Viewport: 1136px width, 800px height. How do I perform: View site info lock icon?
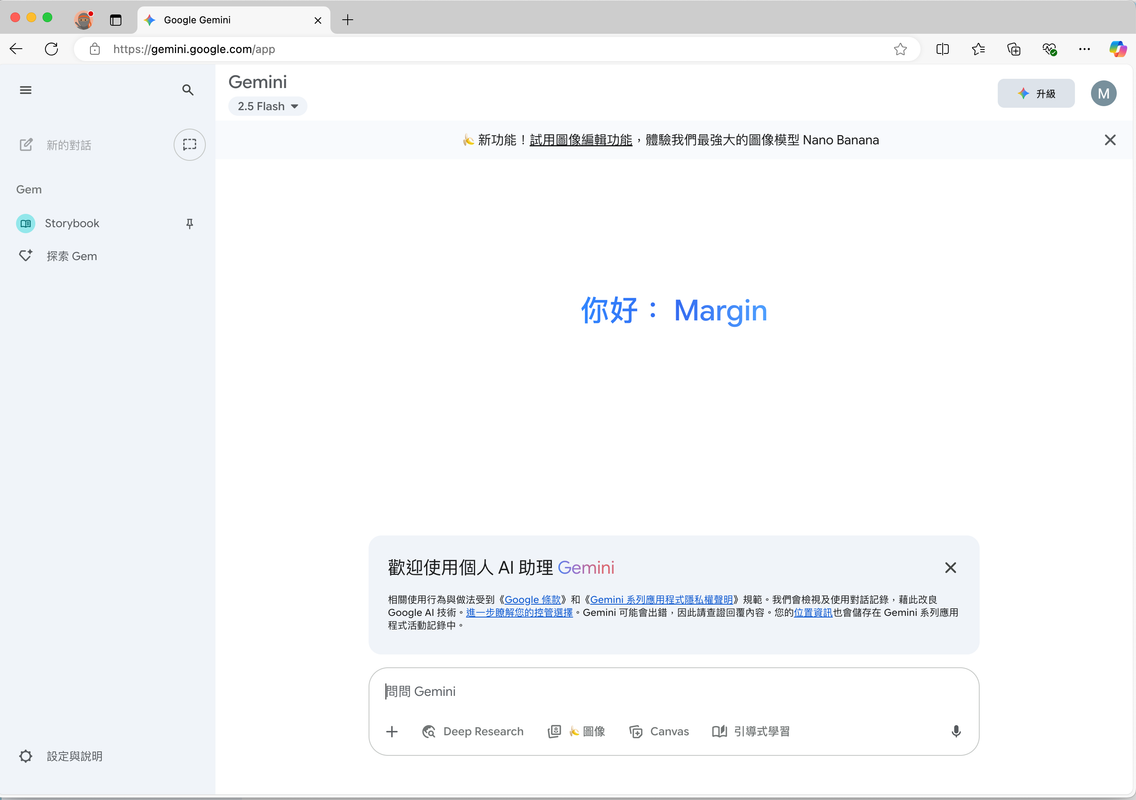tap(95, 49)
